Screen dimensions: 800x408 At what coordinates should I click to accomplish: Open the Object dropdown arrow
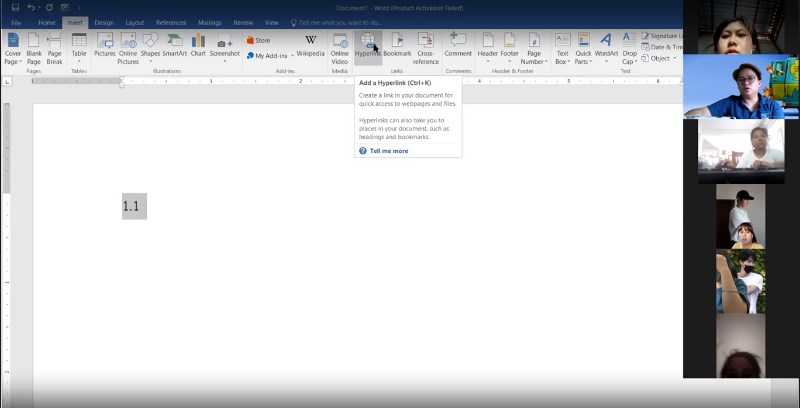[x=676, y=58]
